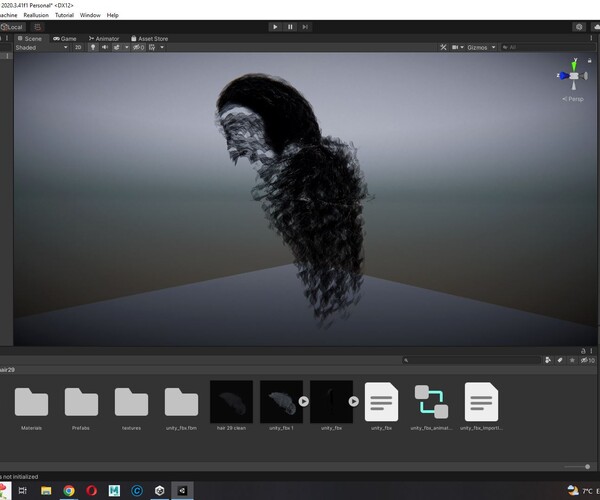Open the Reallusion menu
The width and height of the screenshot is (600, 500).
(36, 15)
